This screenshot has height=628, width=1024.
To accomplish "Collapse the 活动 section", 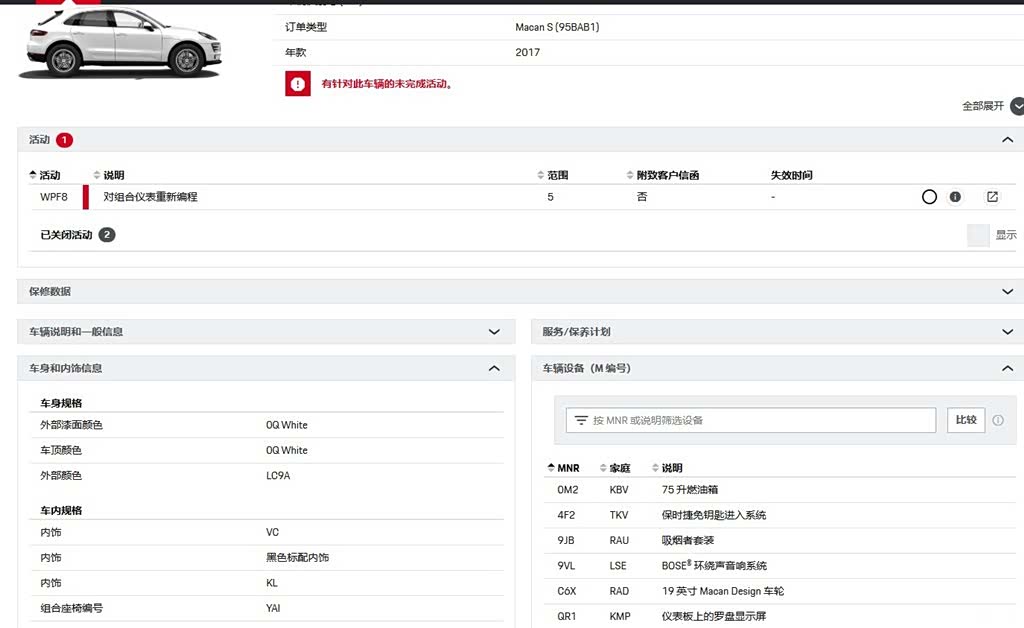I will click(x=1008, y=140).
